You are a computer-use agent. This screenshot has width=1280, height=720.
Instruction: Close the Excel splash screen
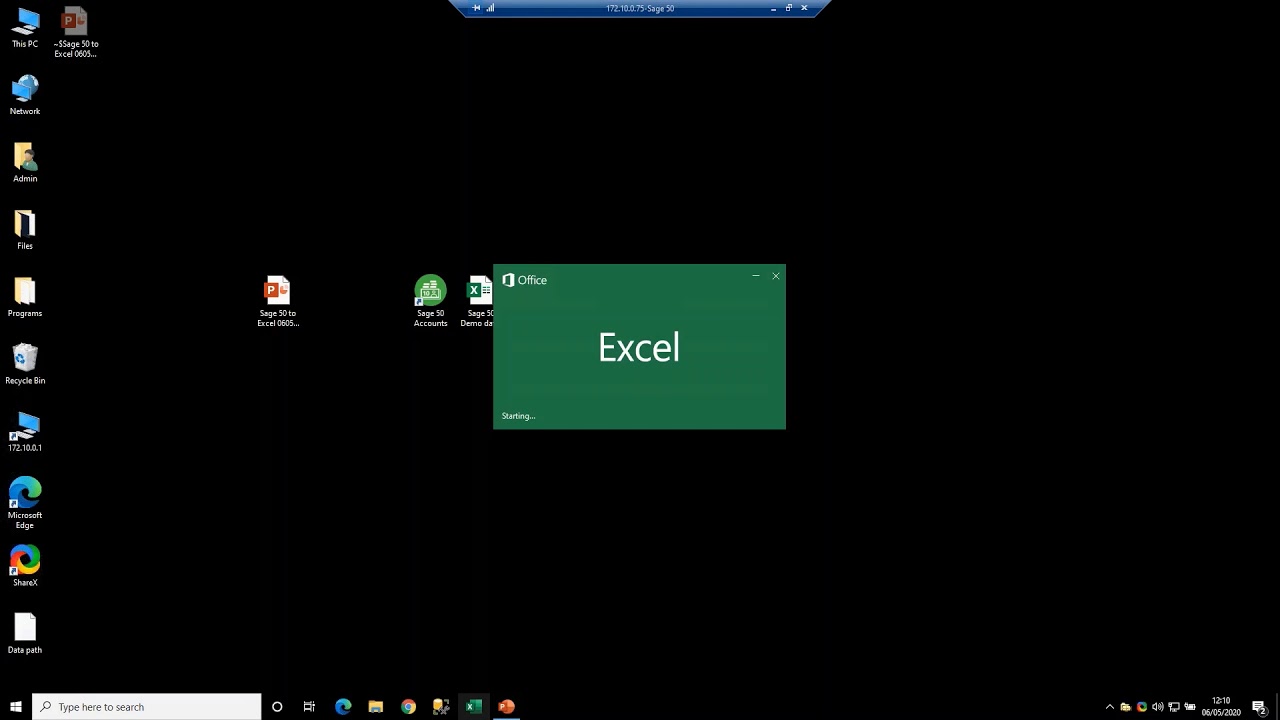pyautogui.click(x=776, y=276)
